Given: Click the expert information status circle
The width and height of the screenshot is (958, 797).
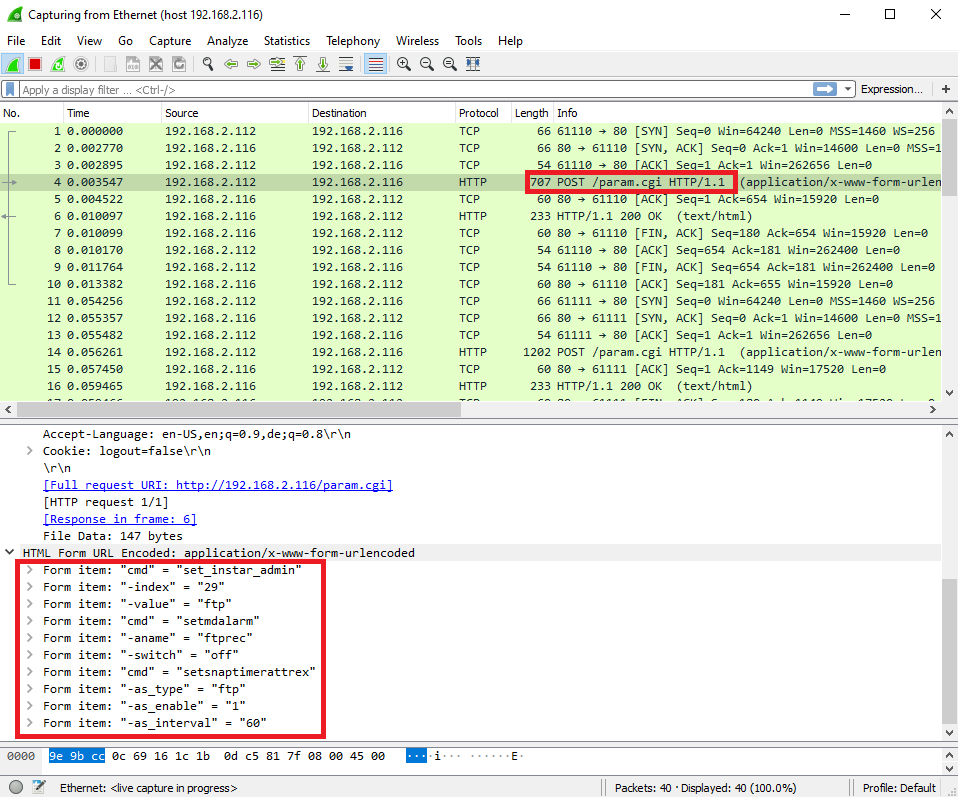Looking at the screenshot, I should (16, 787).
